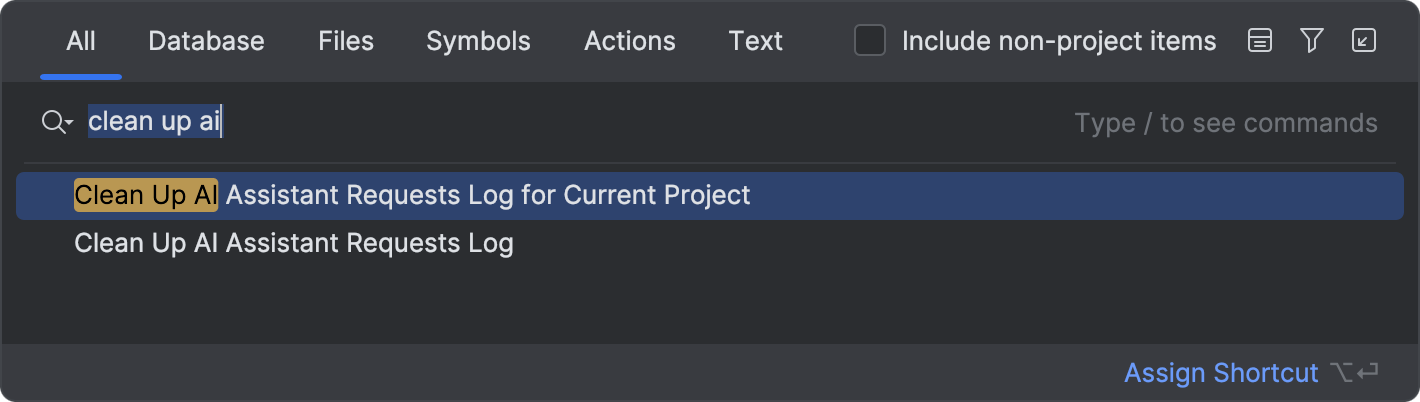This screenshot has width=1420, height=402.
Task: Open the Files tab
Action: click(346, 41)
